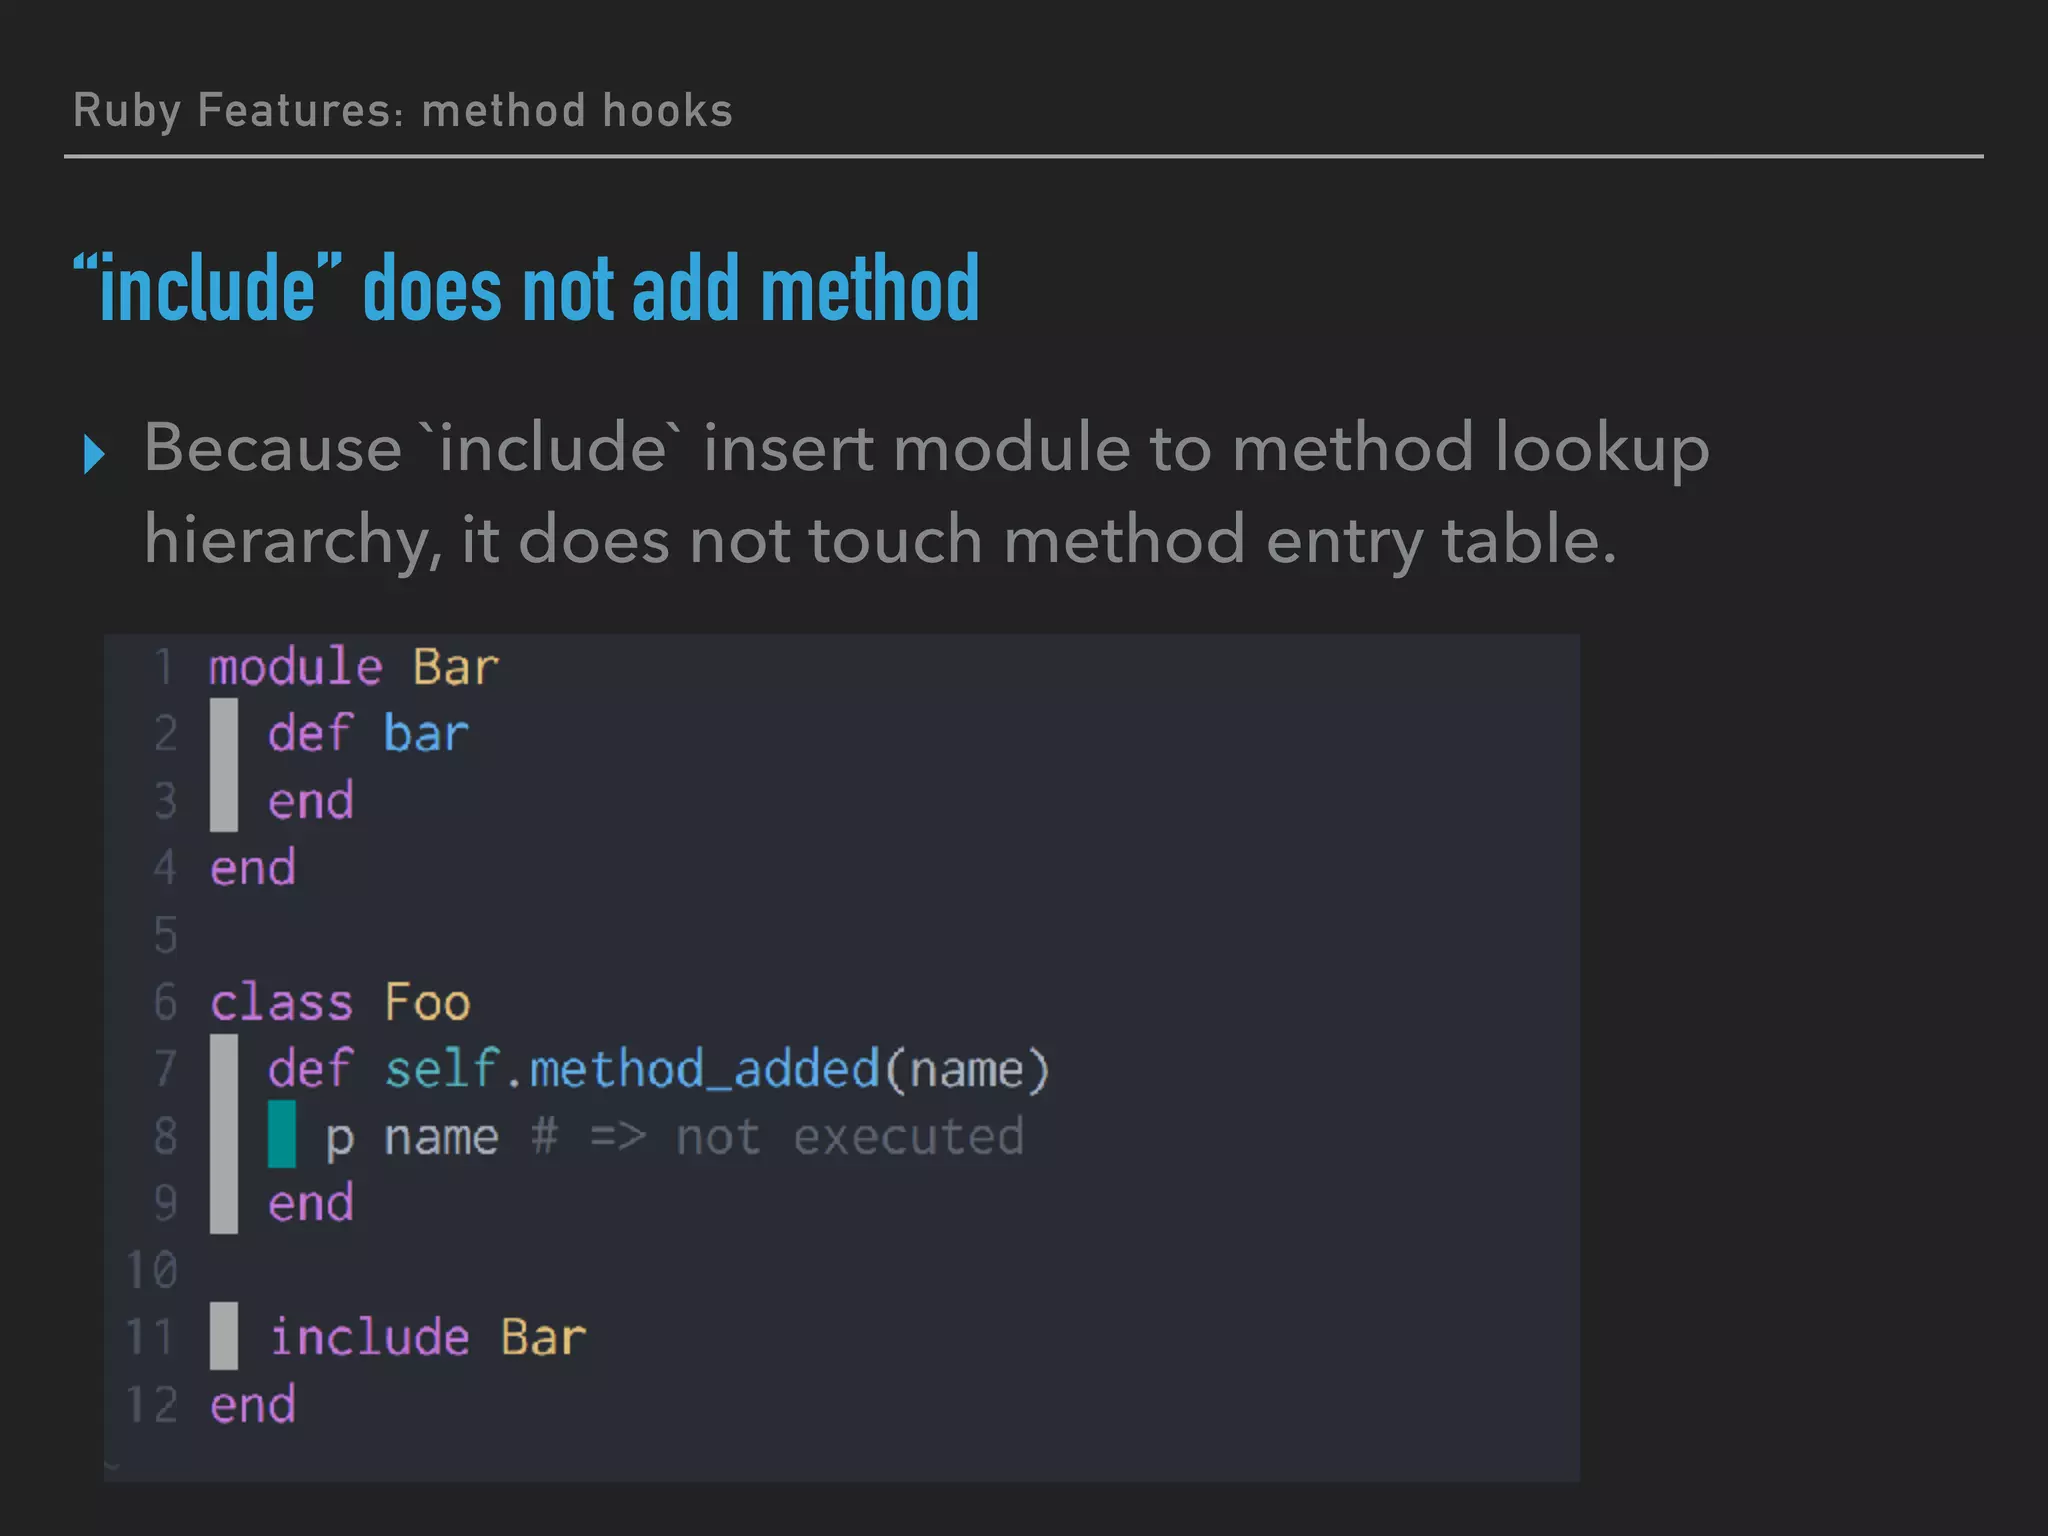2048x1536 pixels.
Task: Click the gray indent bar beside 'include Bar'
Action: point(224,1336)
